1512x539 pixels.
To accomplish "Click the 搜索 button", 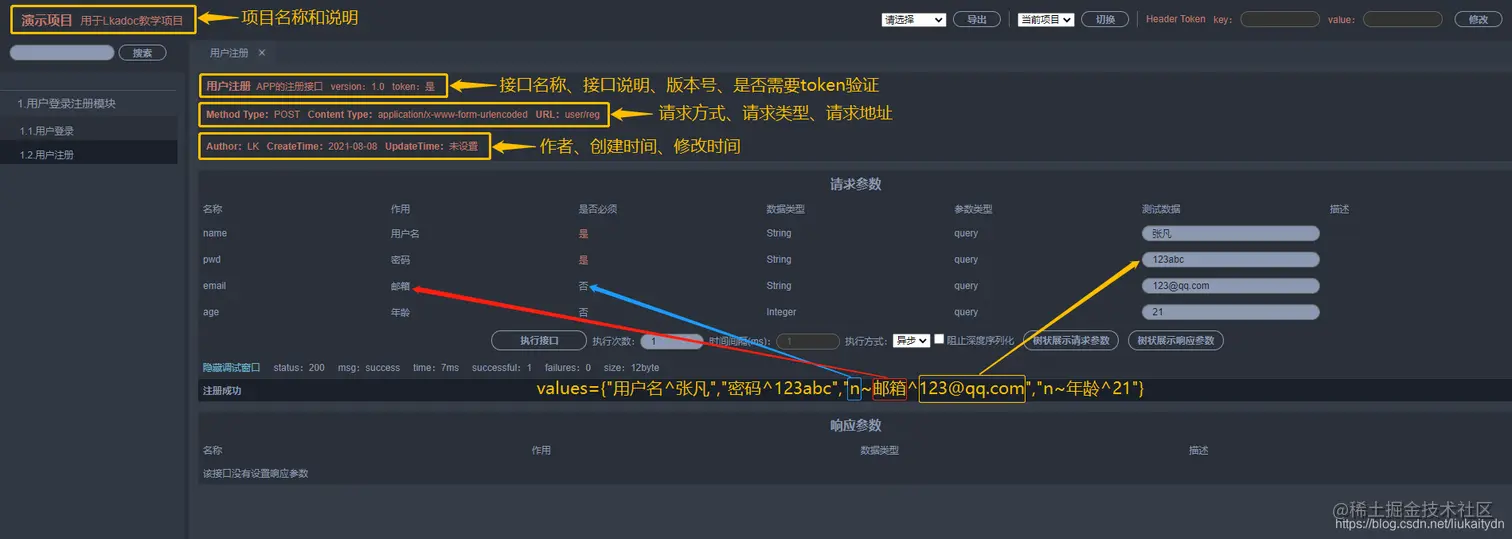I will click(x=142, y=53).
